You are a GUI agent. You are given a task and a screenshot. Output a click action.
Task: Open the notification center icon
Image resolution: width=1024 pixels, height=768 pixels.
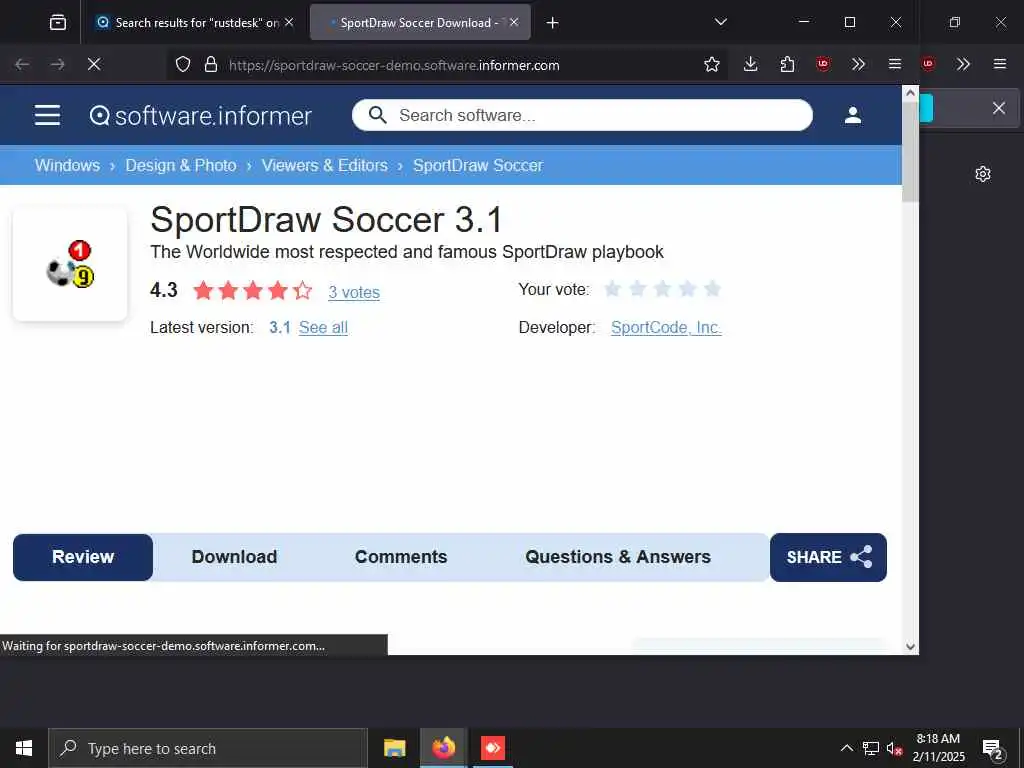[x=993, y=749]
